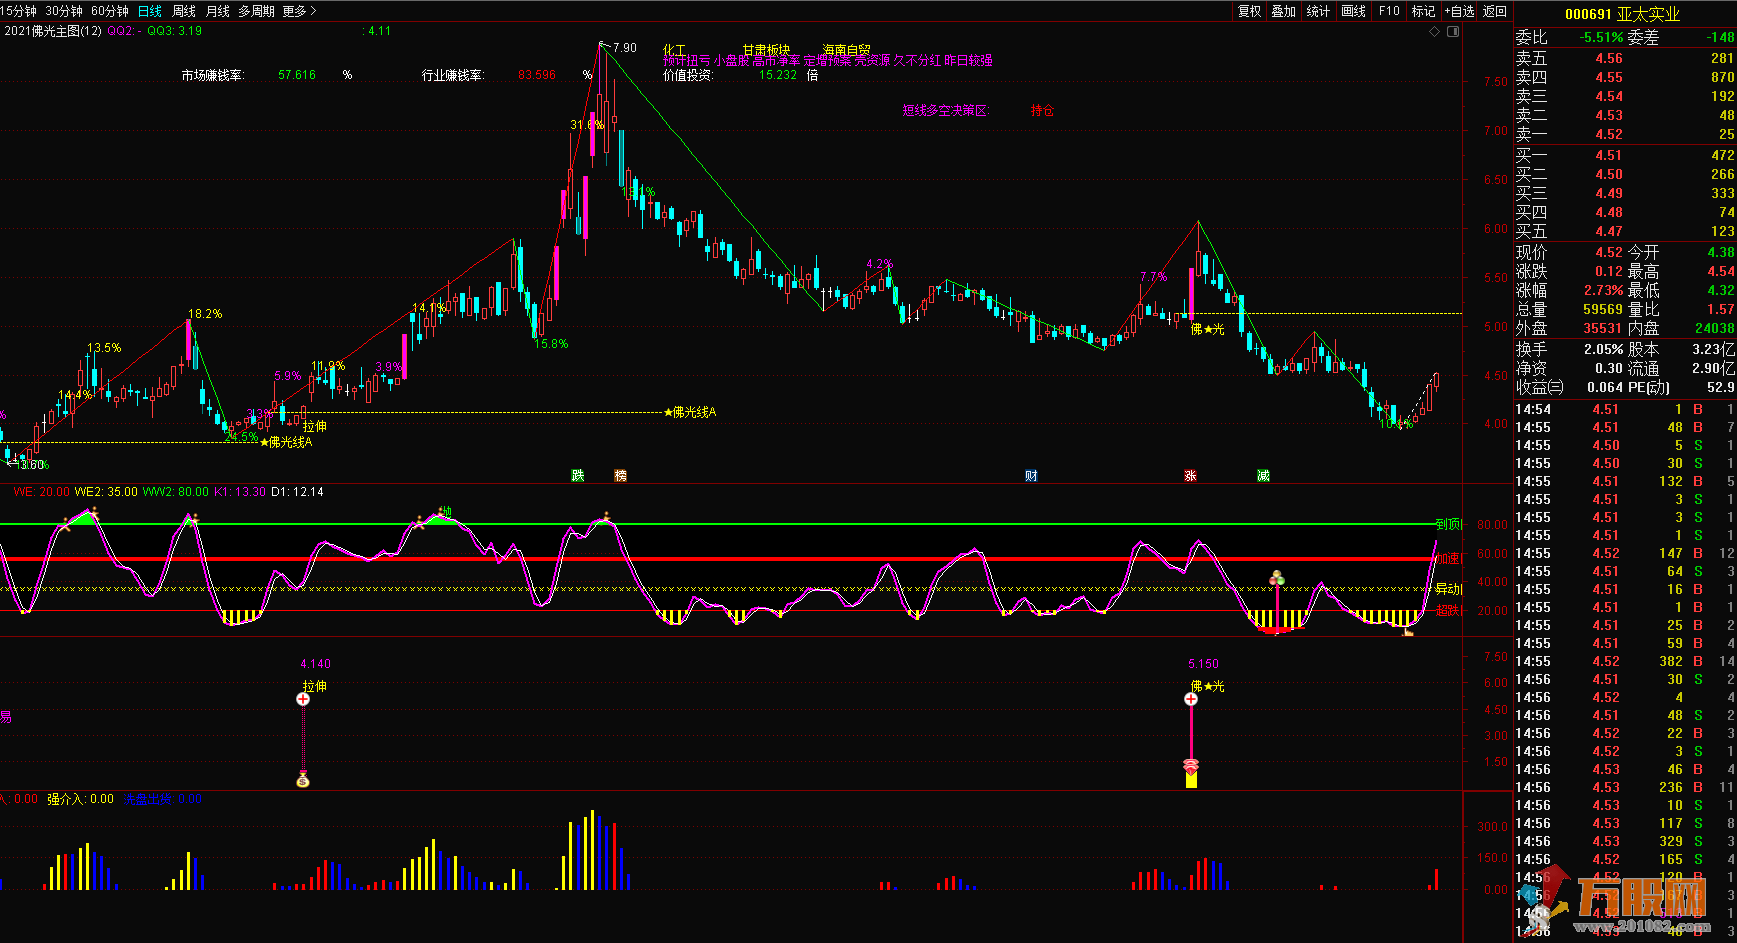Switch to the 60分钟 period tab
The image size is (1737, 943).
pyautogui.click(x=110, y=11)
